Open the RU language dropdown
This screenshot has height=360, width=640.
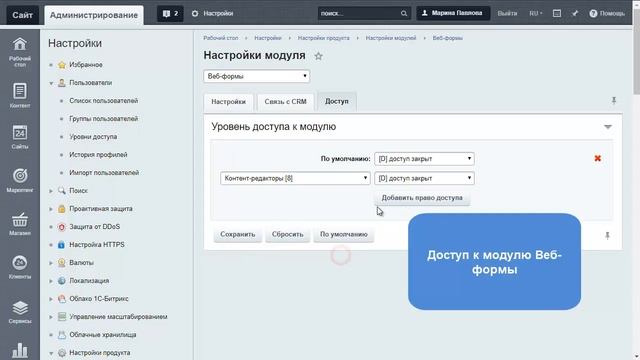(536, 13)
